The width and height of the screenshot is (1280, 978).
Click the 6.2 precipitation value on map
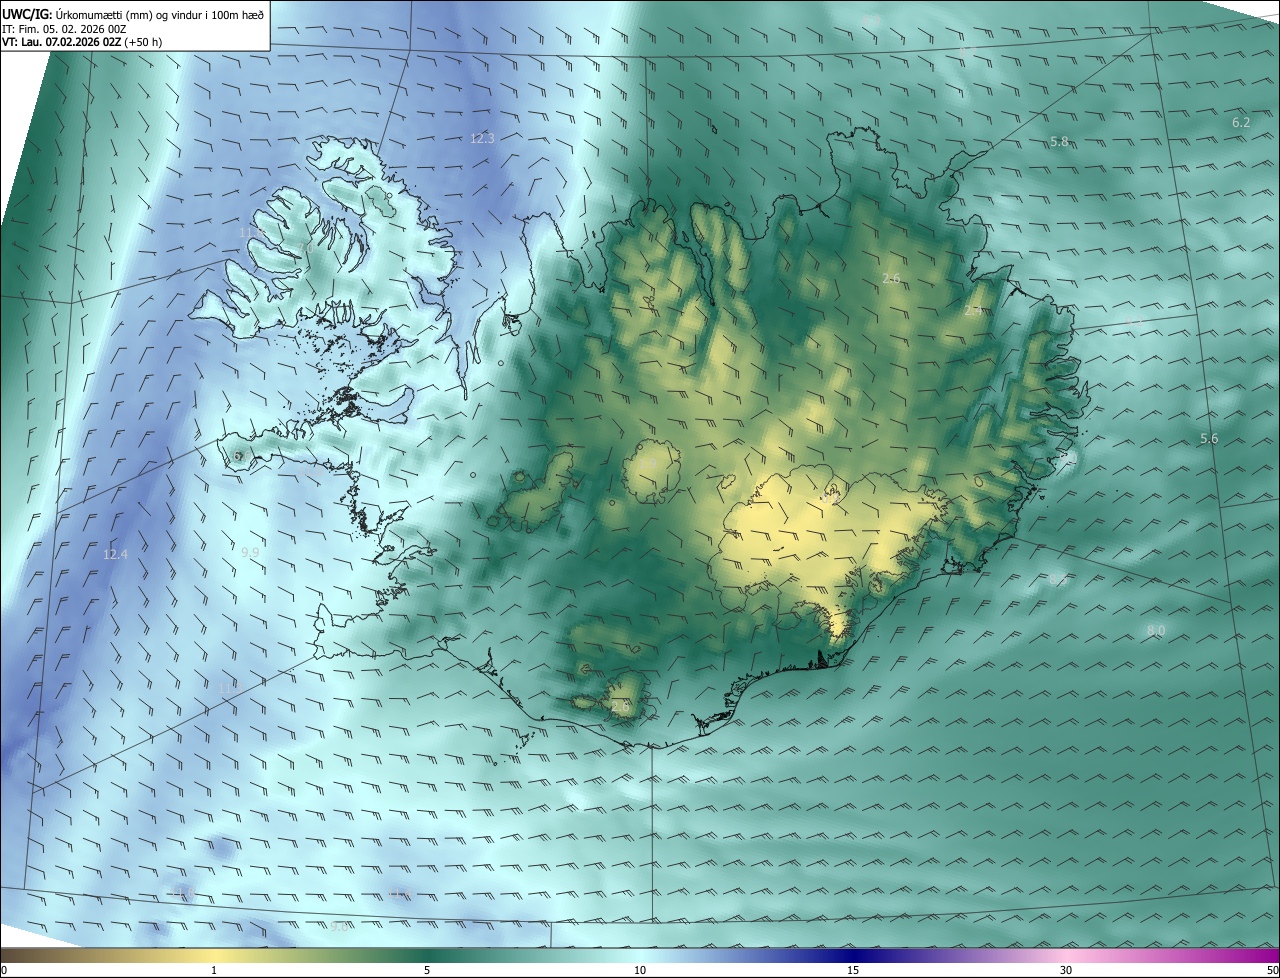click(x=1241, y=122)
